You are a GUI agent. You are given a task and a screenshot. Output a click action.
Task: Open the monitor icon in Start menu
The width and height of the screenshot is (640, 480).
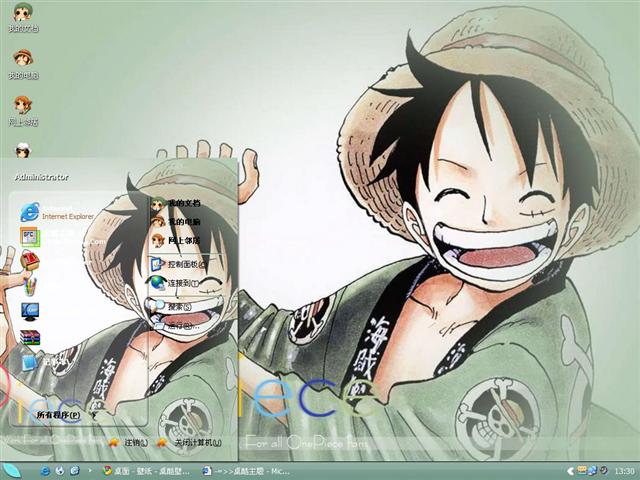point(30,312)
